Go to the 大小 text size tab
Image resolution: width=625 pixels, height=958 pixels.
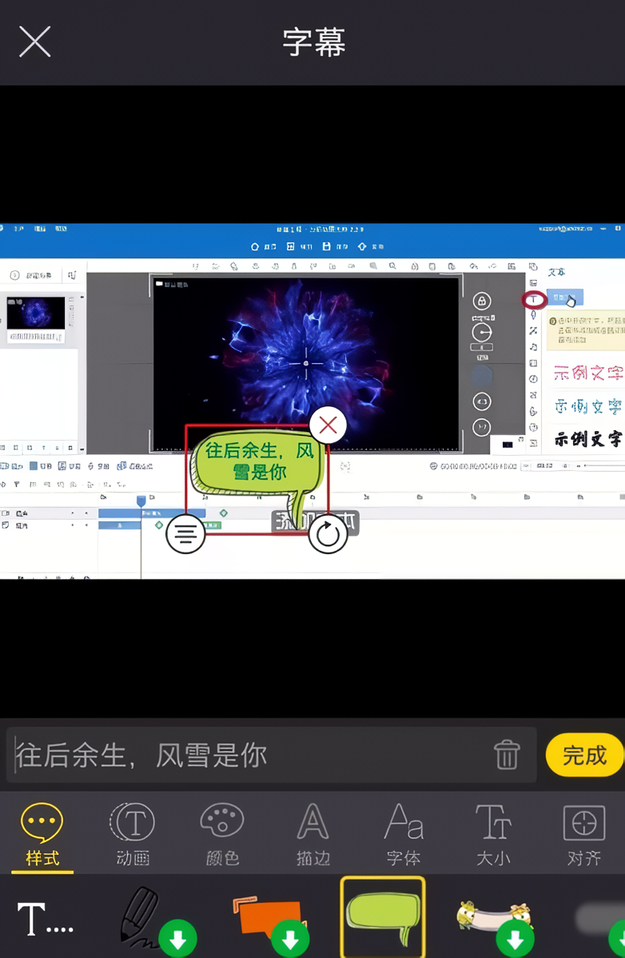[493, 835]
